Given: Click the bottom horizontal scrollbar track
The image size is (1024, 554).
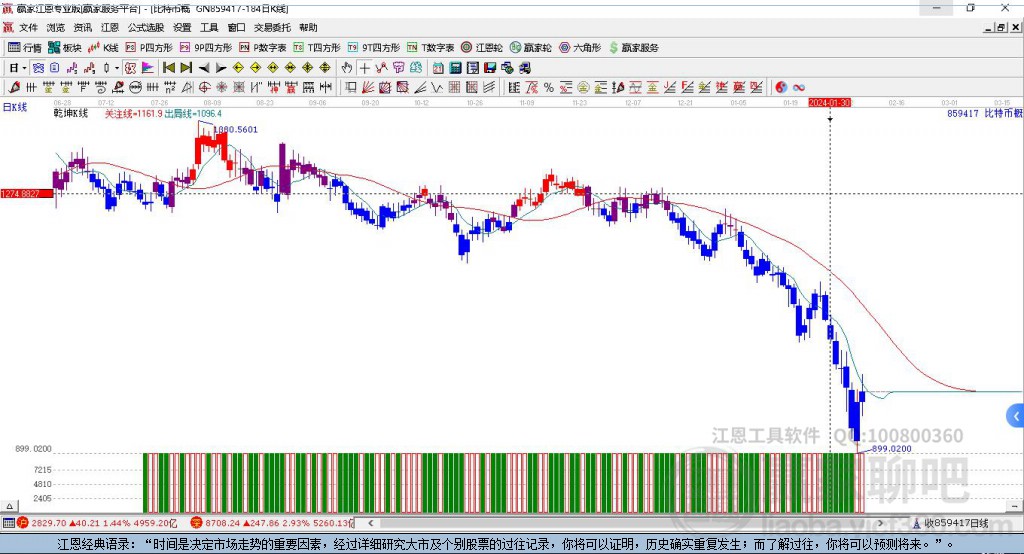Looking at the screenshot, I should point(600,523).
